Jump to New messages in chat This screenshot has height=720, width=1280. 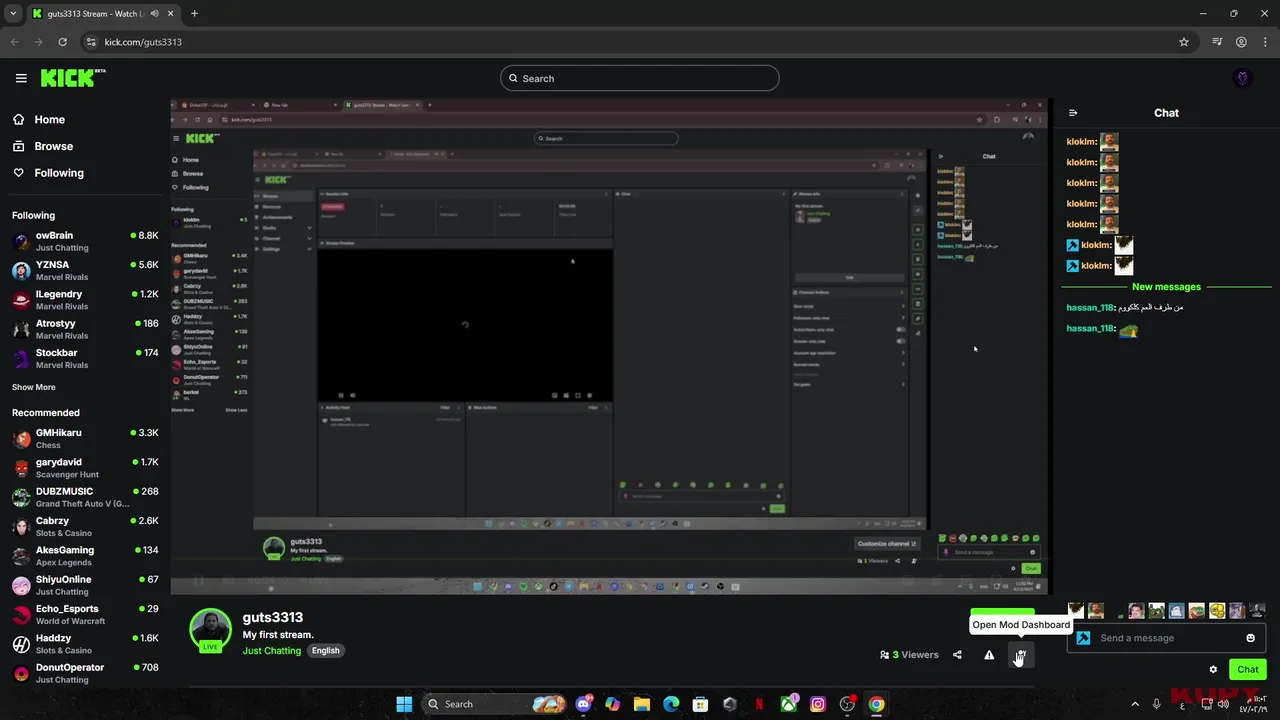tap(1166, 287)
